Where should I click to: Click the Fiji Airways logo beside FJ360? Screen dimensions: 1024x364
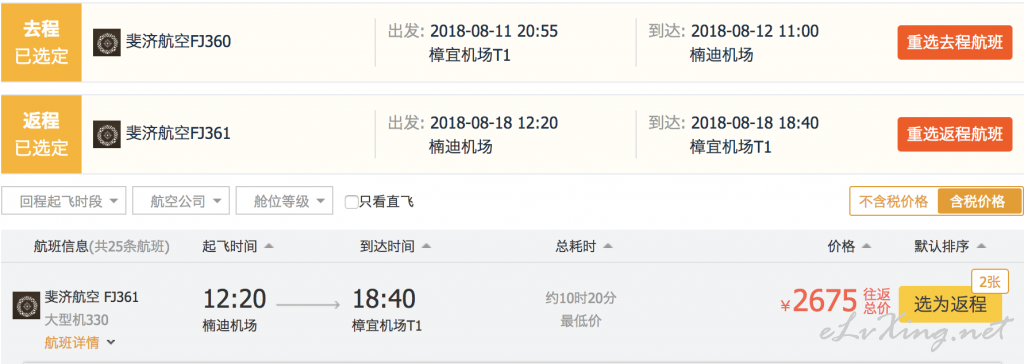[x=106, y=42]
